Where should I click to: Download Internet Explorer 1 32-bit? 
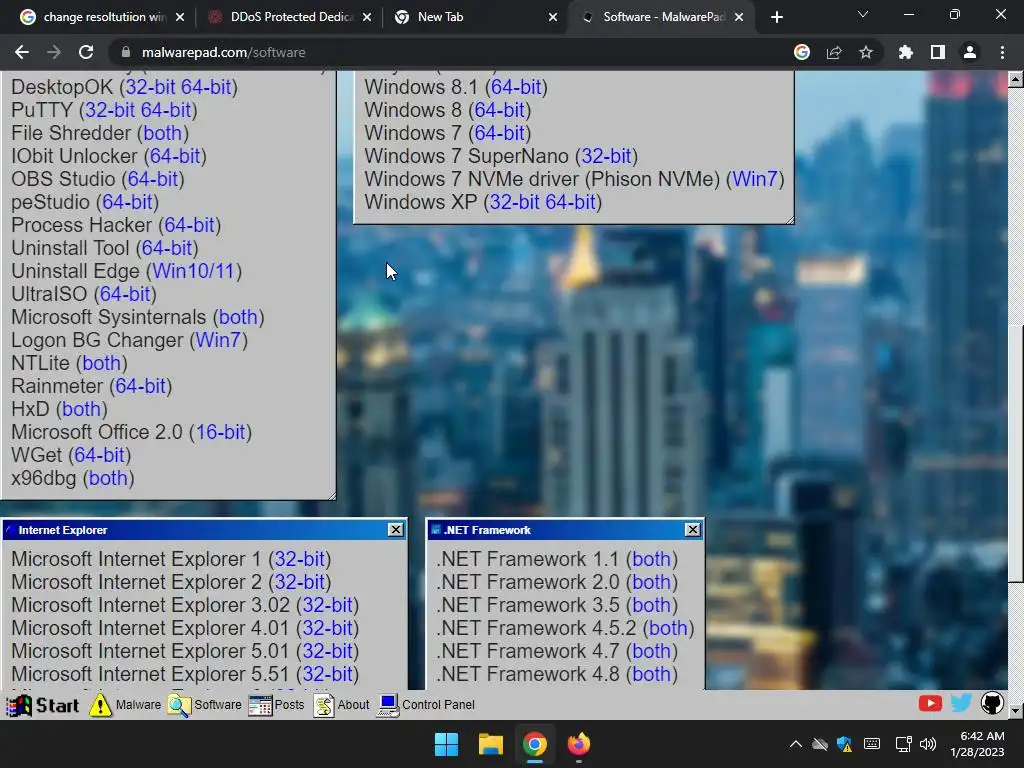coord(300,559)
